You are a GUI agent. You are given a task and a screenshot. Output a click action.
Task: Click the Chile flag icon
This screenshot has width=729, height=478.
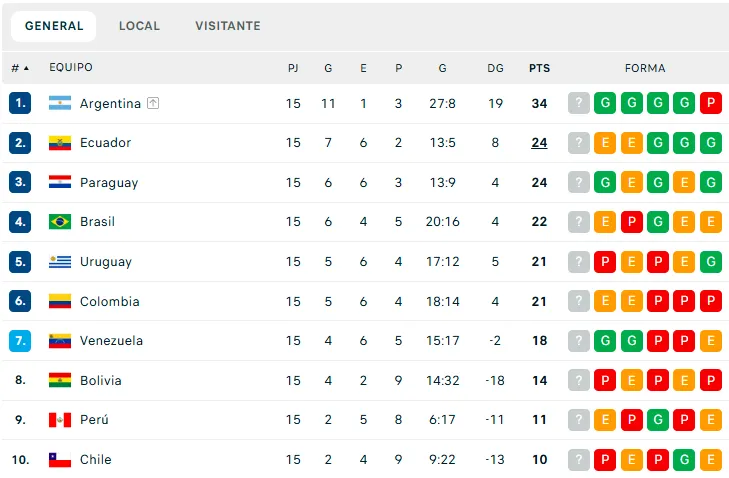60,460
